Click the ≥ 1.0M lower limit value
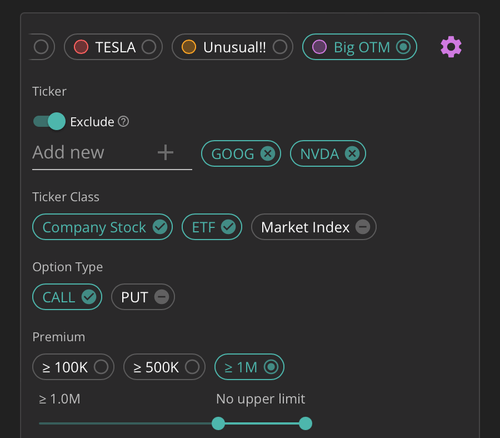 [x=60, y=399]
